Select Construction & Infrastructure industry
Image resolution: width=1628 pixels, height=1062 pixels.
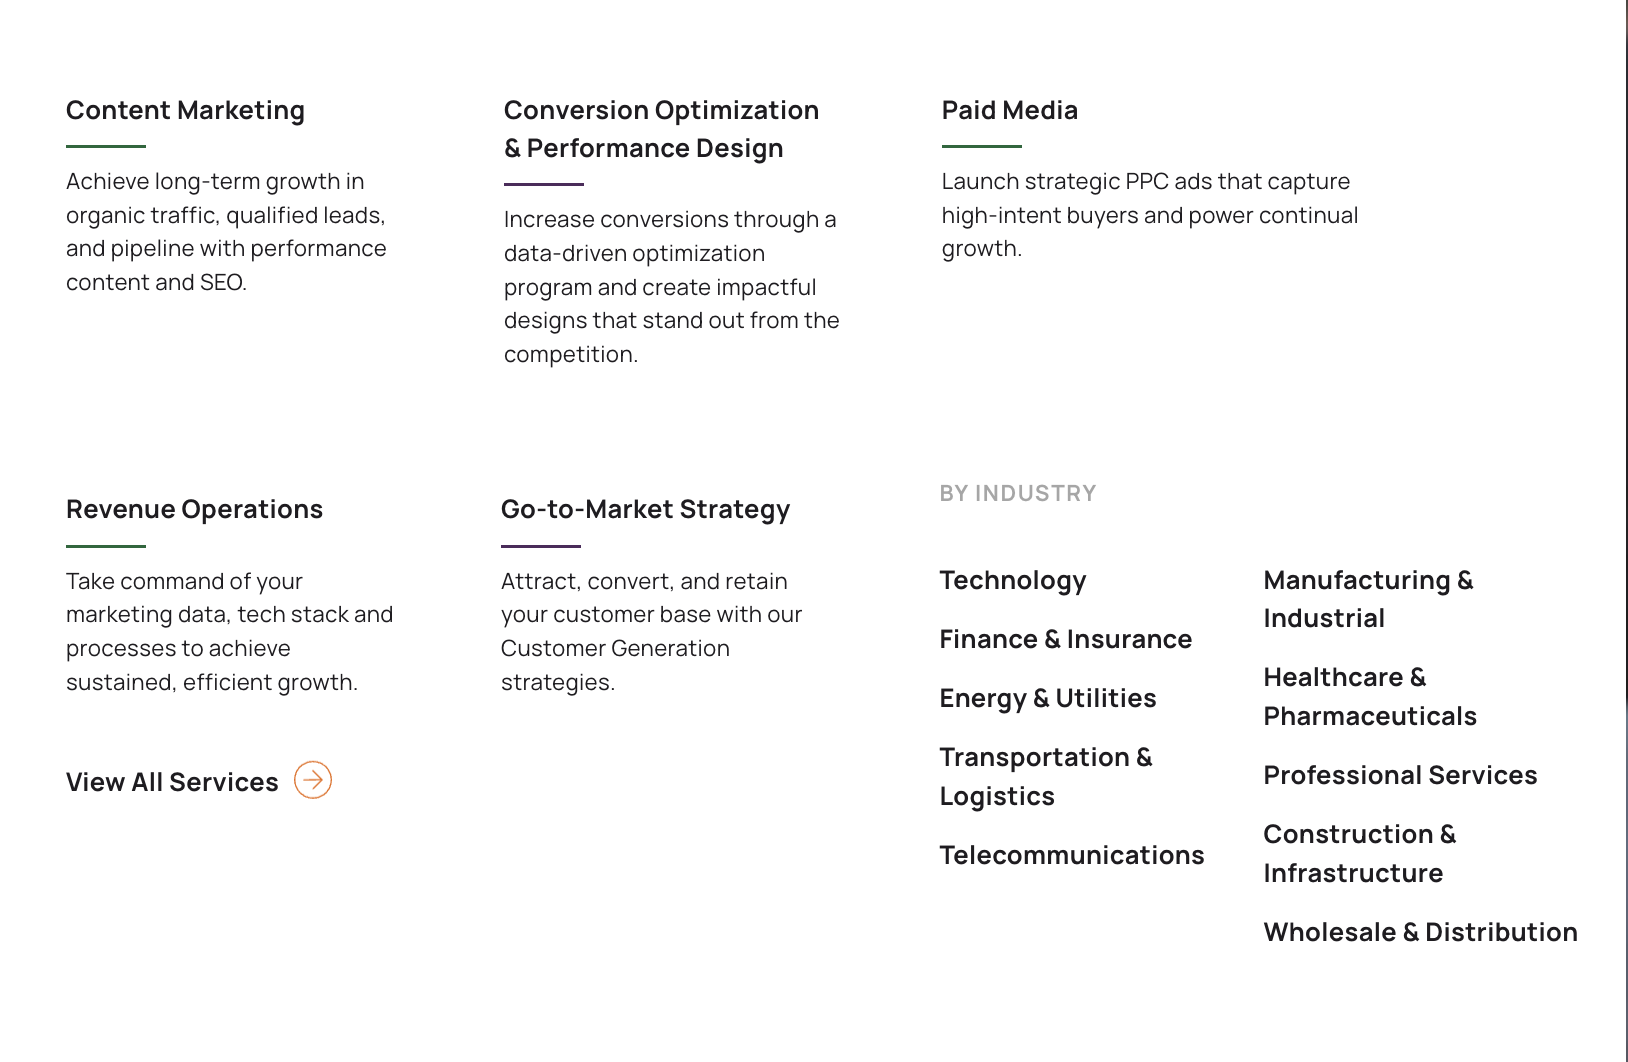point(1360,853)
